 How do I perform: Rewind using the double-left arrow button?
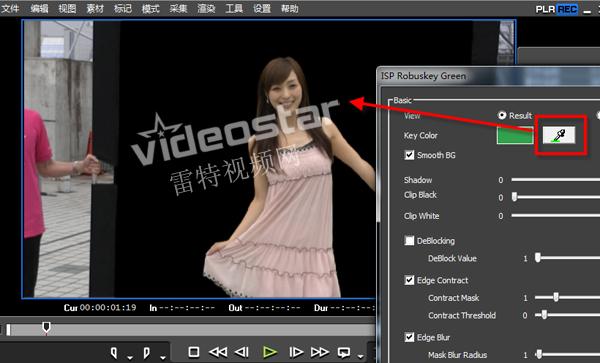[218, 352]
